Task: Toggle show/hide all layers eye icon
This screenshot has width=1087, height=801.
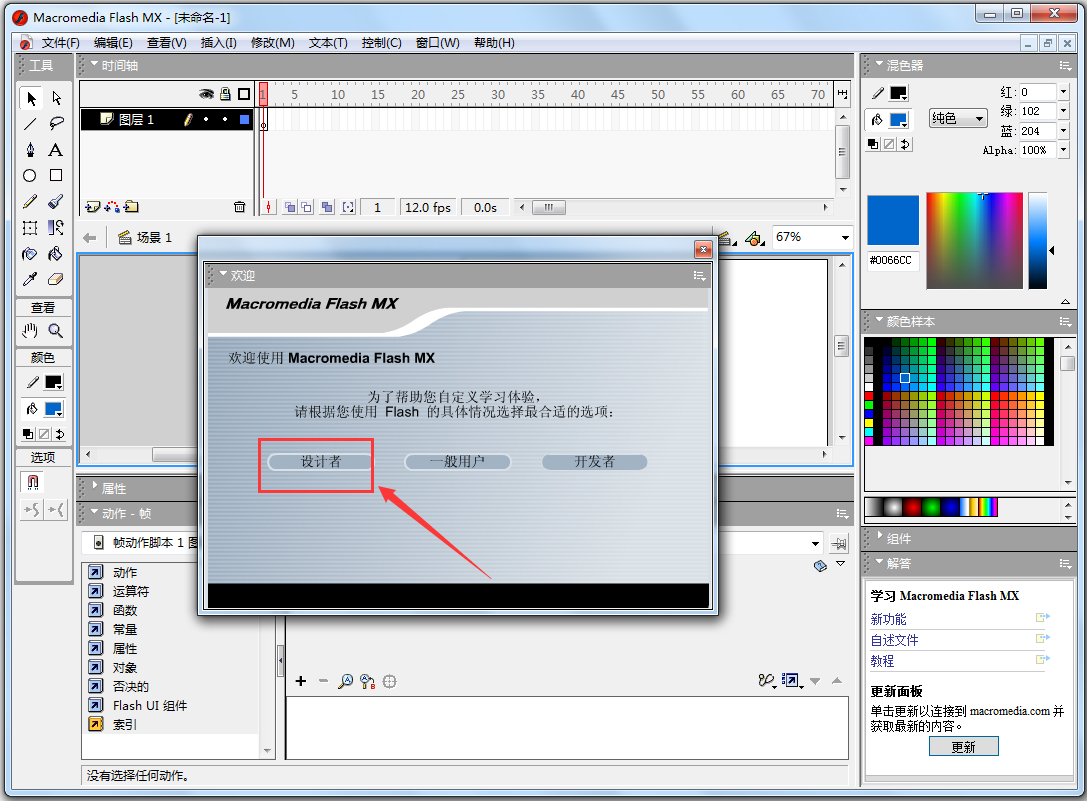Action: 206,94
